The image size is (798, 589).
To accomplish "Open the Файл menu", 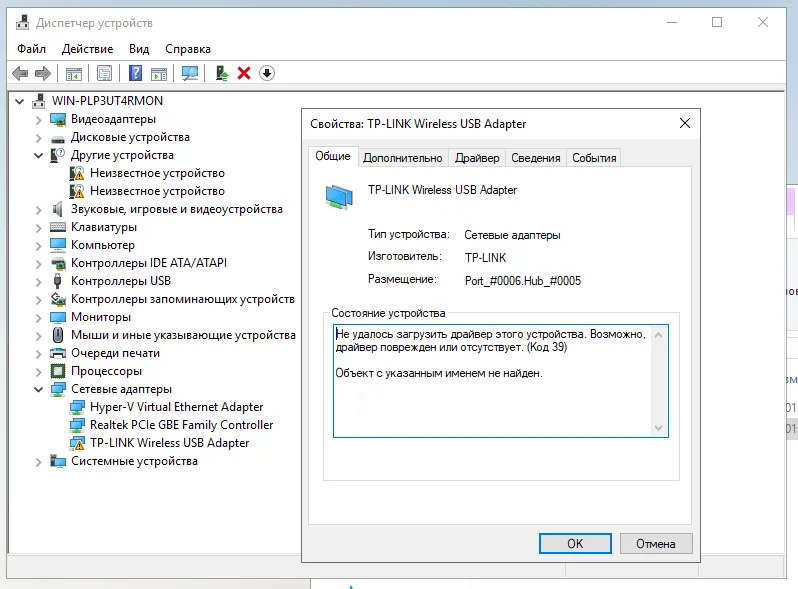I will click(32, 49).
